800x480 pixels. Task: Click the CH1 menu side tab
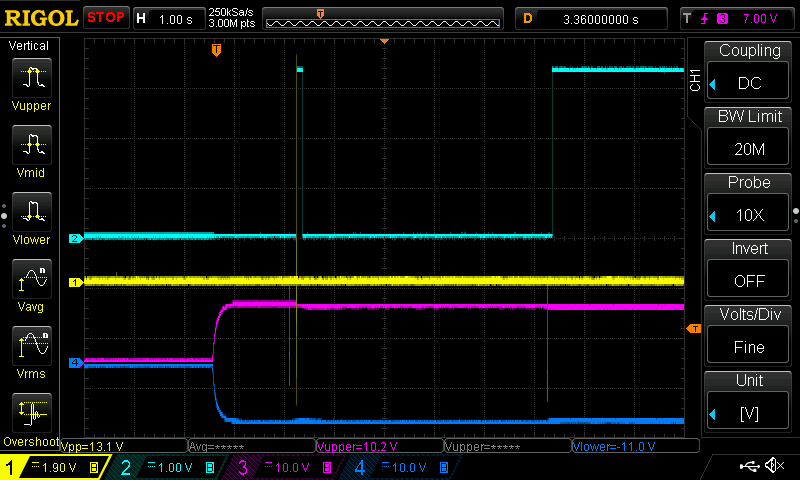point(694,80)
